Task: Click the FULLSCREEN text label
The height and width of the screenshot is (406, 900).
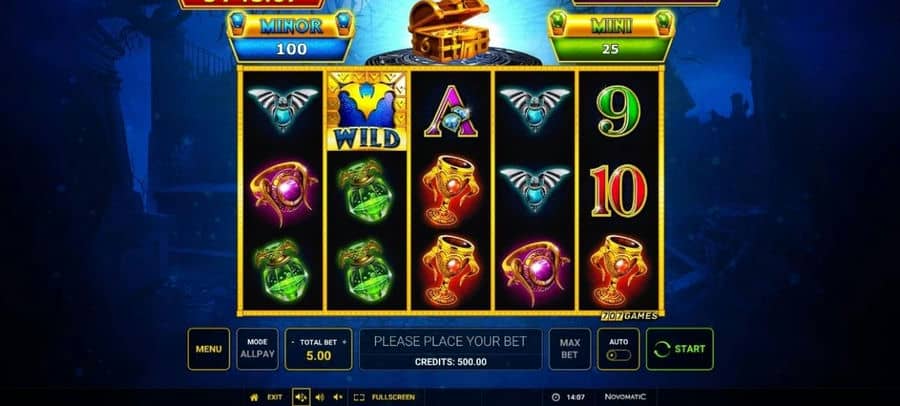Action: point(393,397)
